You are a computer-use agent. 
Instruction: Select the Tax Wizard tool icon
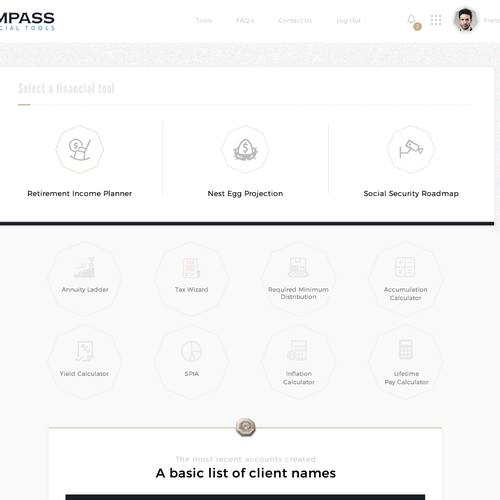[x=191, y=268]
